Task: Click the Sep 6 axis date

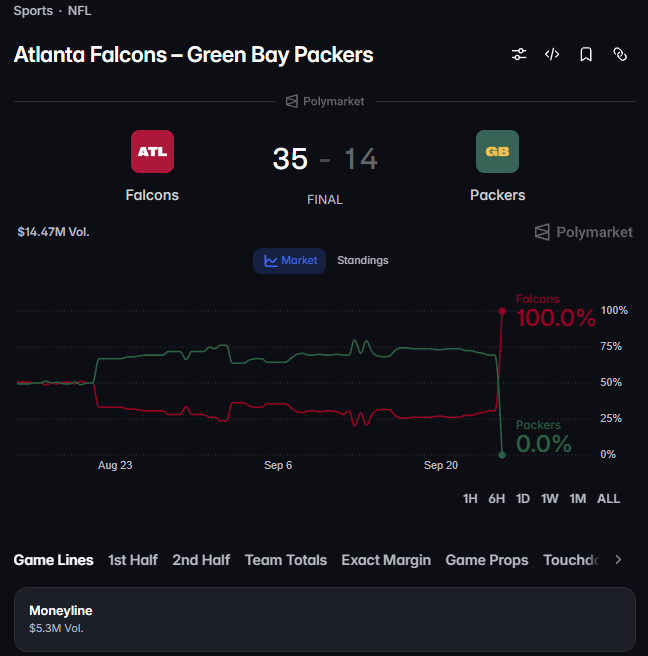Action: coord(278,465)
